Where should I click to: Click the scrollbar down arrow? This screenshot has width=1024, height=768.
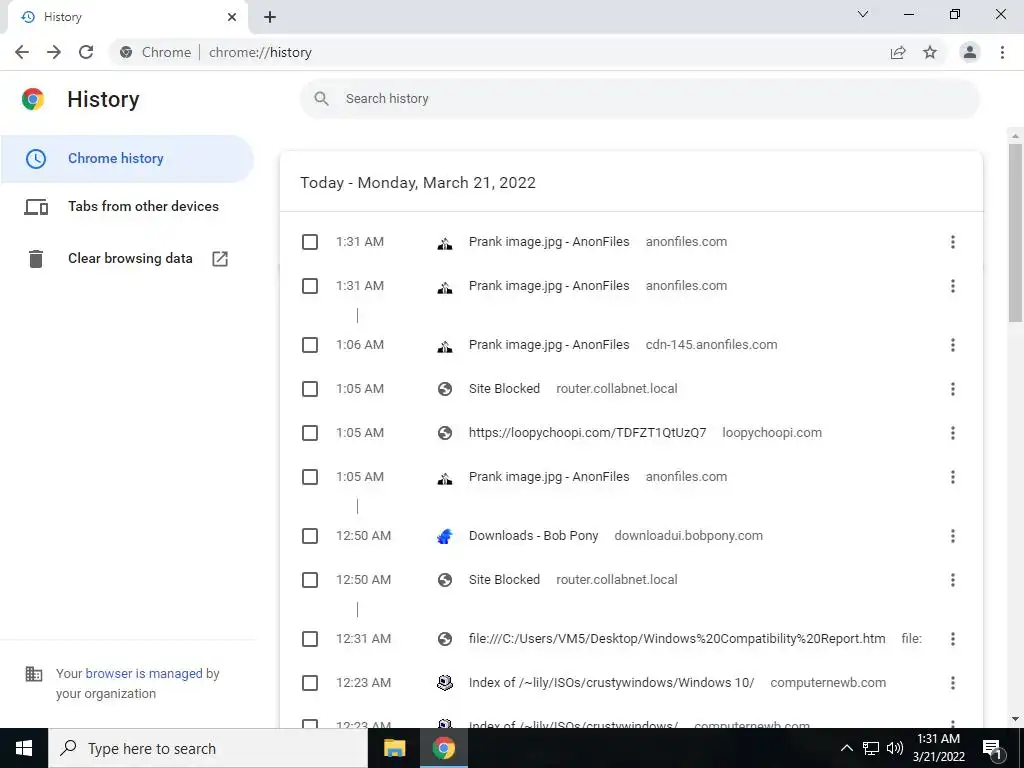[x=1015, y=720]
